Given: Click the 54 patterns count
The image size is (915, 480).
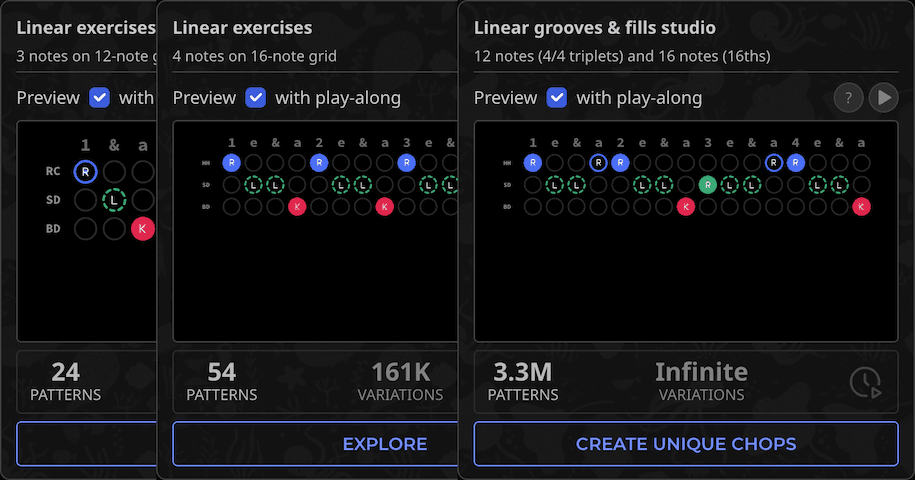Looking at the screenshot, I should coord(221,373).
